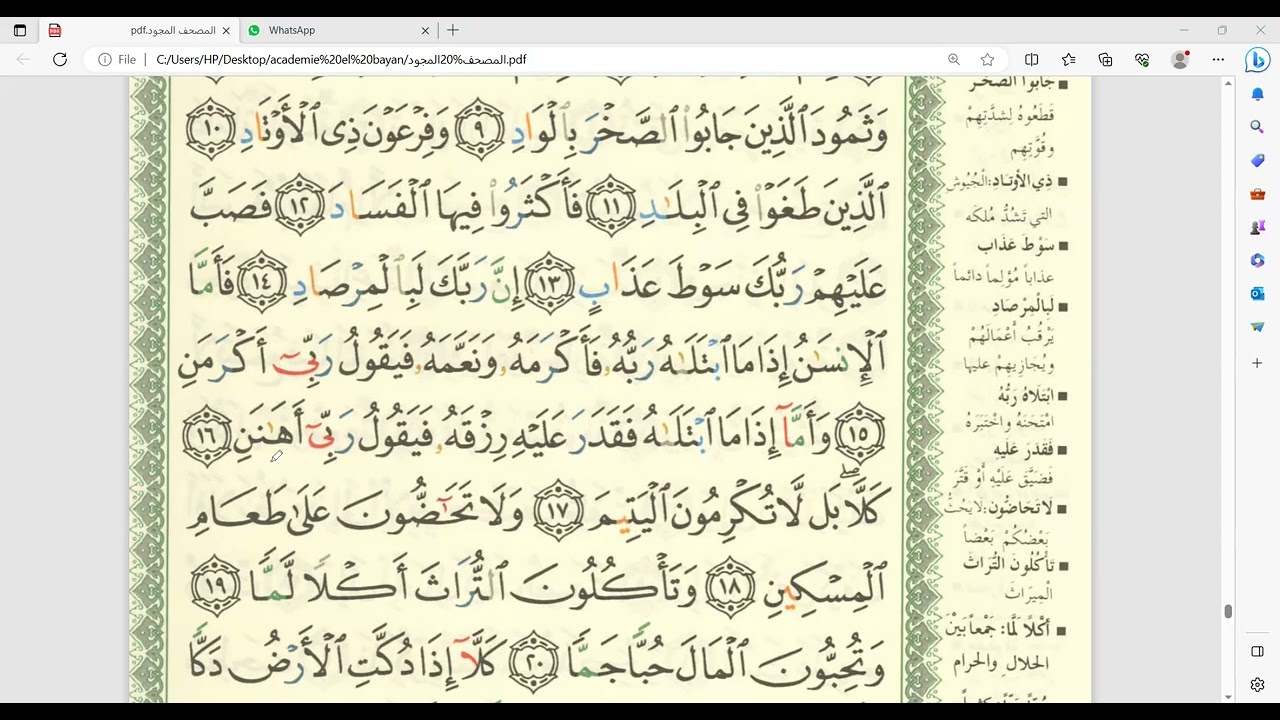Click verse number marker ١٨

coord(731,588)
